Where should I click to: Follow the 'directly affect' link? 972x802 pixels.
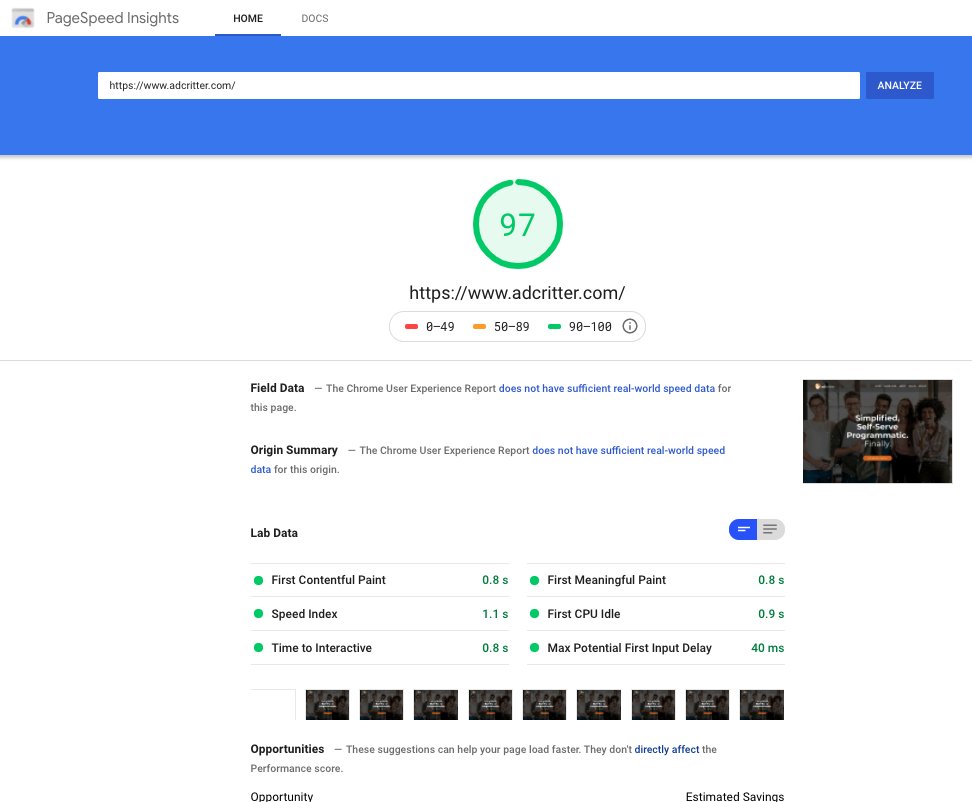666,749
